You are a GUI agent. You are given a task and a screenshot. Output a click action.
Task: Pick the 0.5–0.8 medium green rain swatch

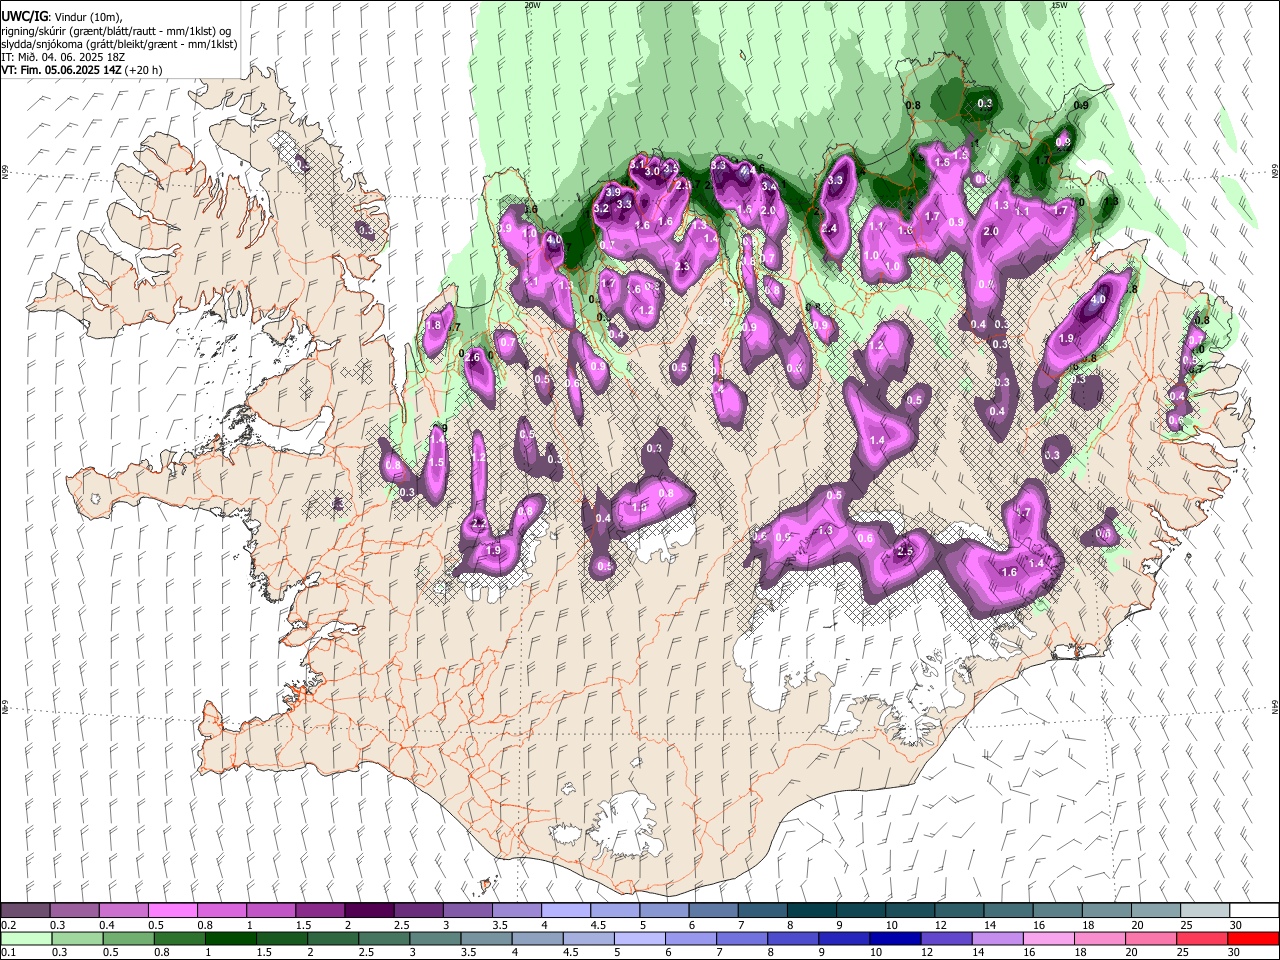coord(128,938)
